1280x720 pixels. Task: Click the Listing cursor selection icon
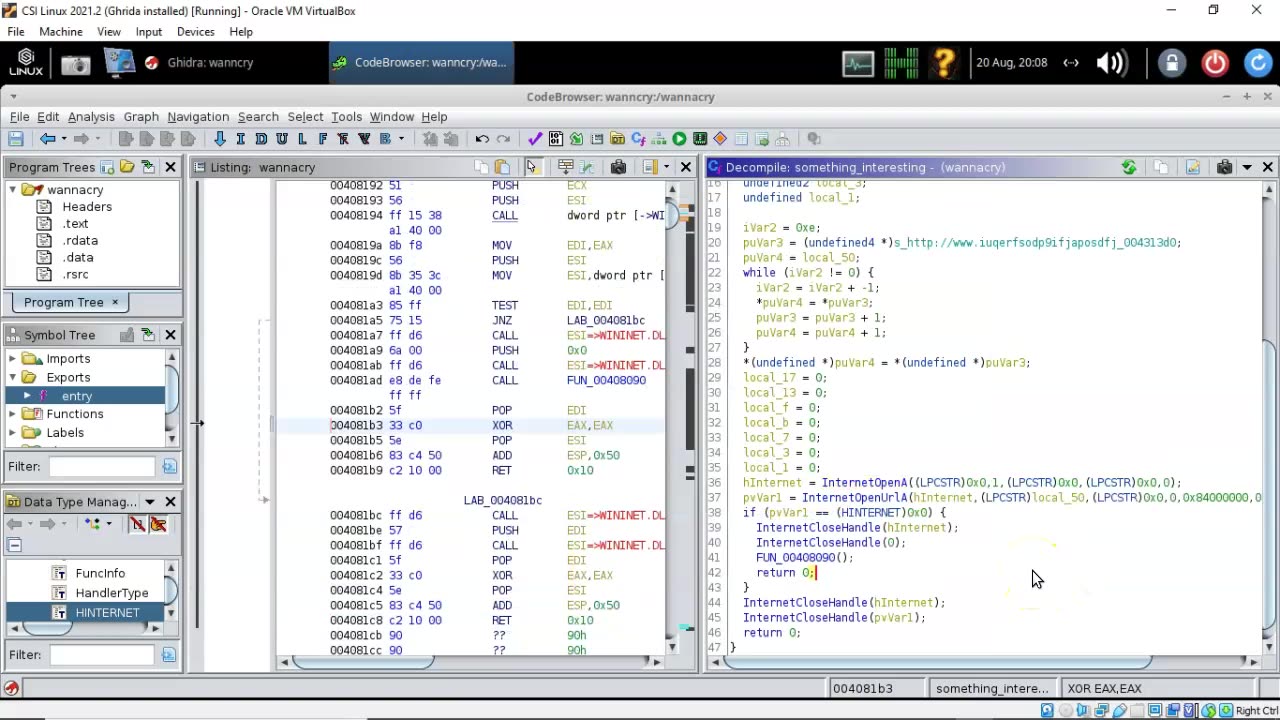coord(532,167)
